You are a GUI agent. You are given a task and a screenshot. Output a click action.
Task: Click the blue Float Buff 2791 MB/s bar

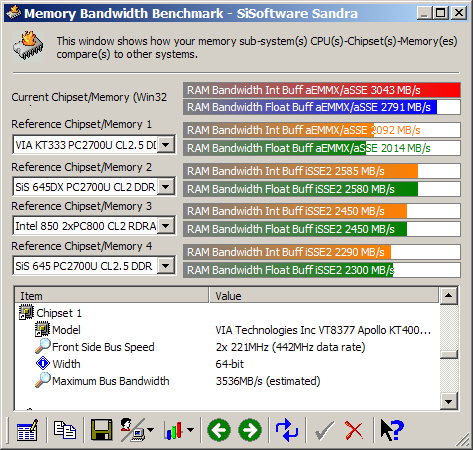(322, 107)
